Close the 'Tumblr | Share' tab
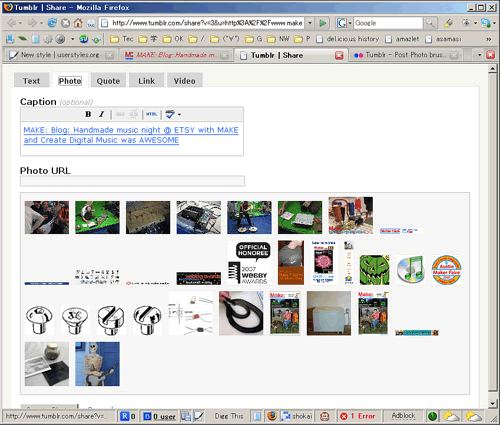 pyautogui.click(x=339, y=55)
